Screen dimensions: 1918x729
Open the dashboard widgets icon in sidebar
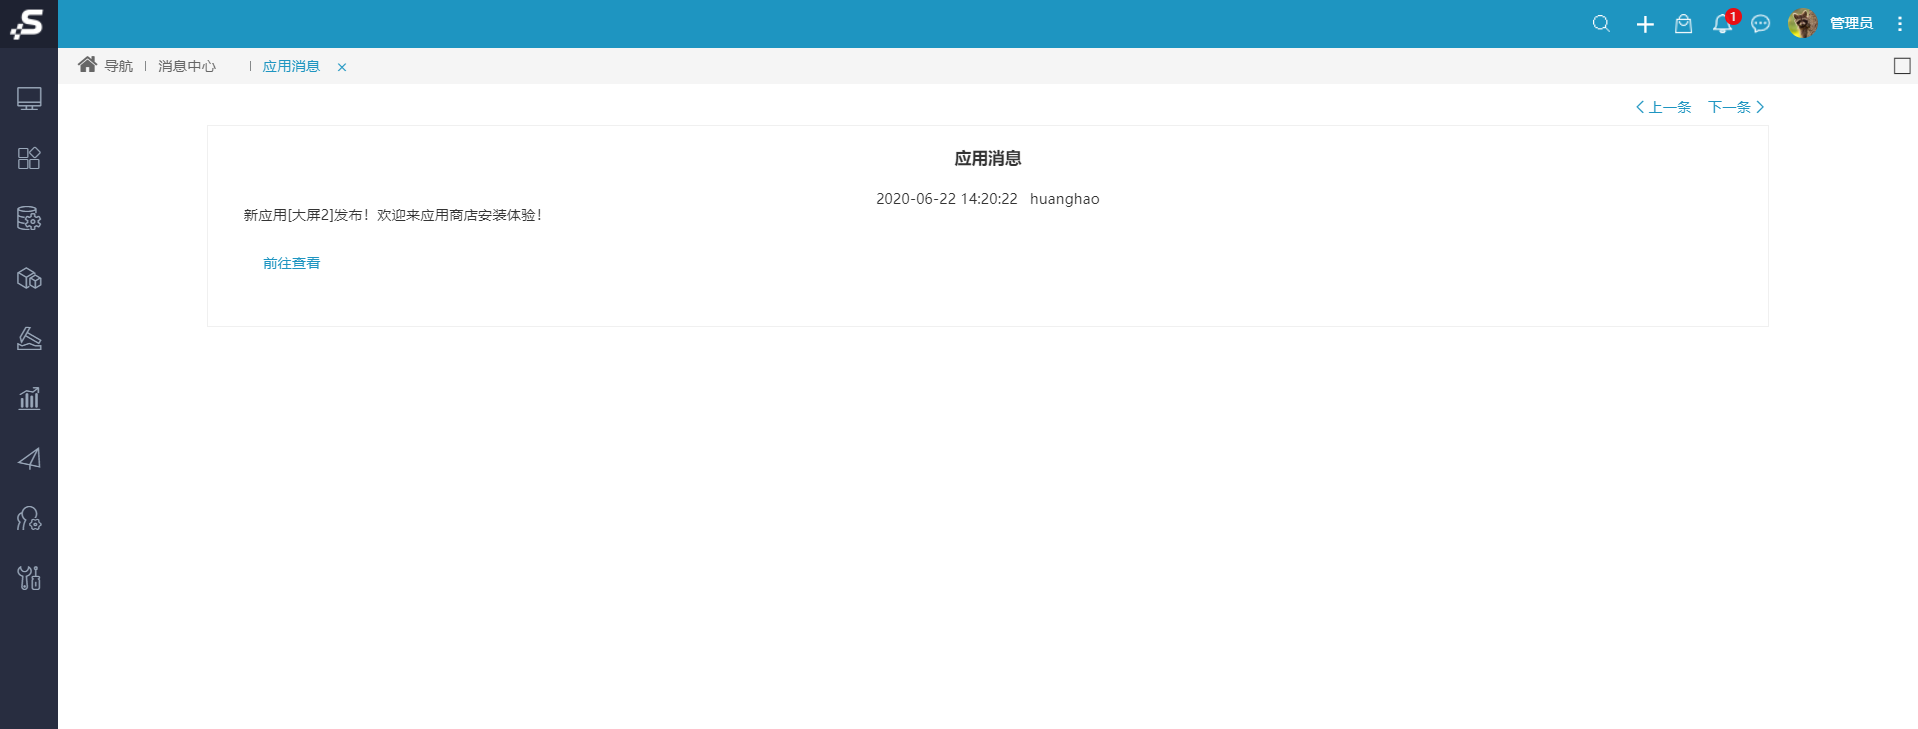click(29, 158)
